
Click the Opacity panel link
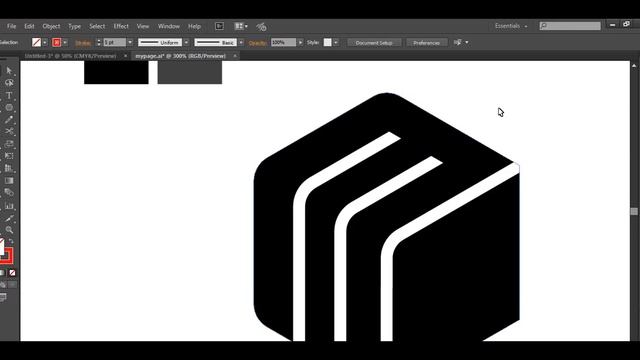coord(258,43)
